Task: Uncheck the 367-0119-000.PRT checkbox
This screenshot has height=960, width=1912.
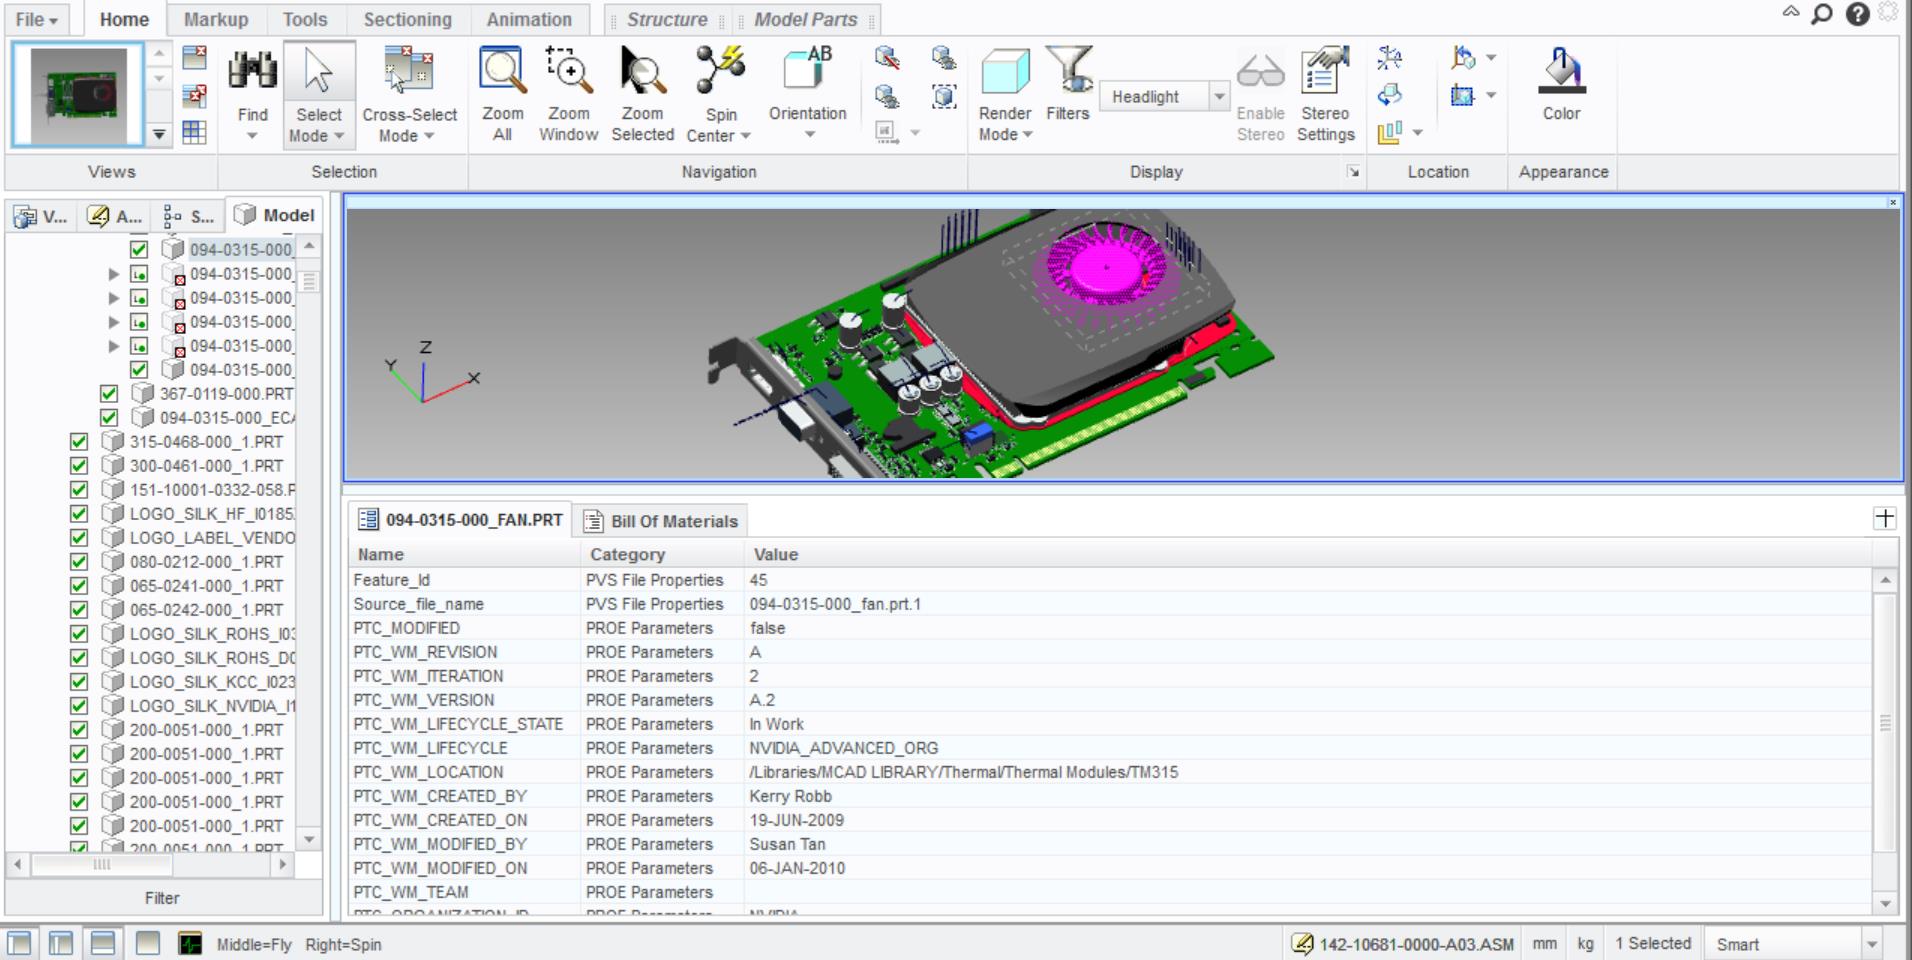Action: pyautogui.click(x=109, y=394)
